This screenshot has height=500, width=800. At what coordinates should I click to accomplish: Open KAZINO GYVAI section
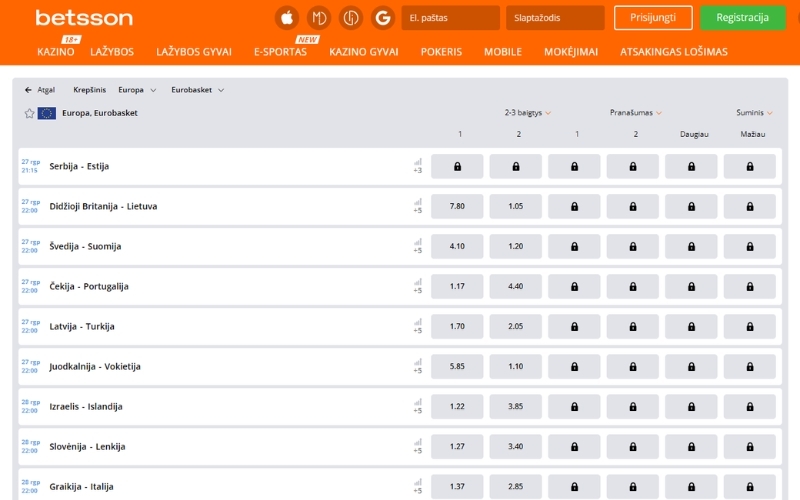[363, 52]
